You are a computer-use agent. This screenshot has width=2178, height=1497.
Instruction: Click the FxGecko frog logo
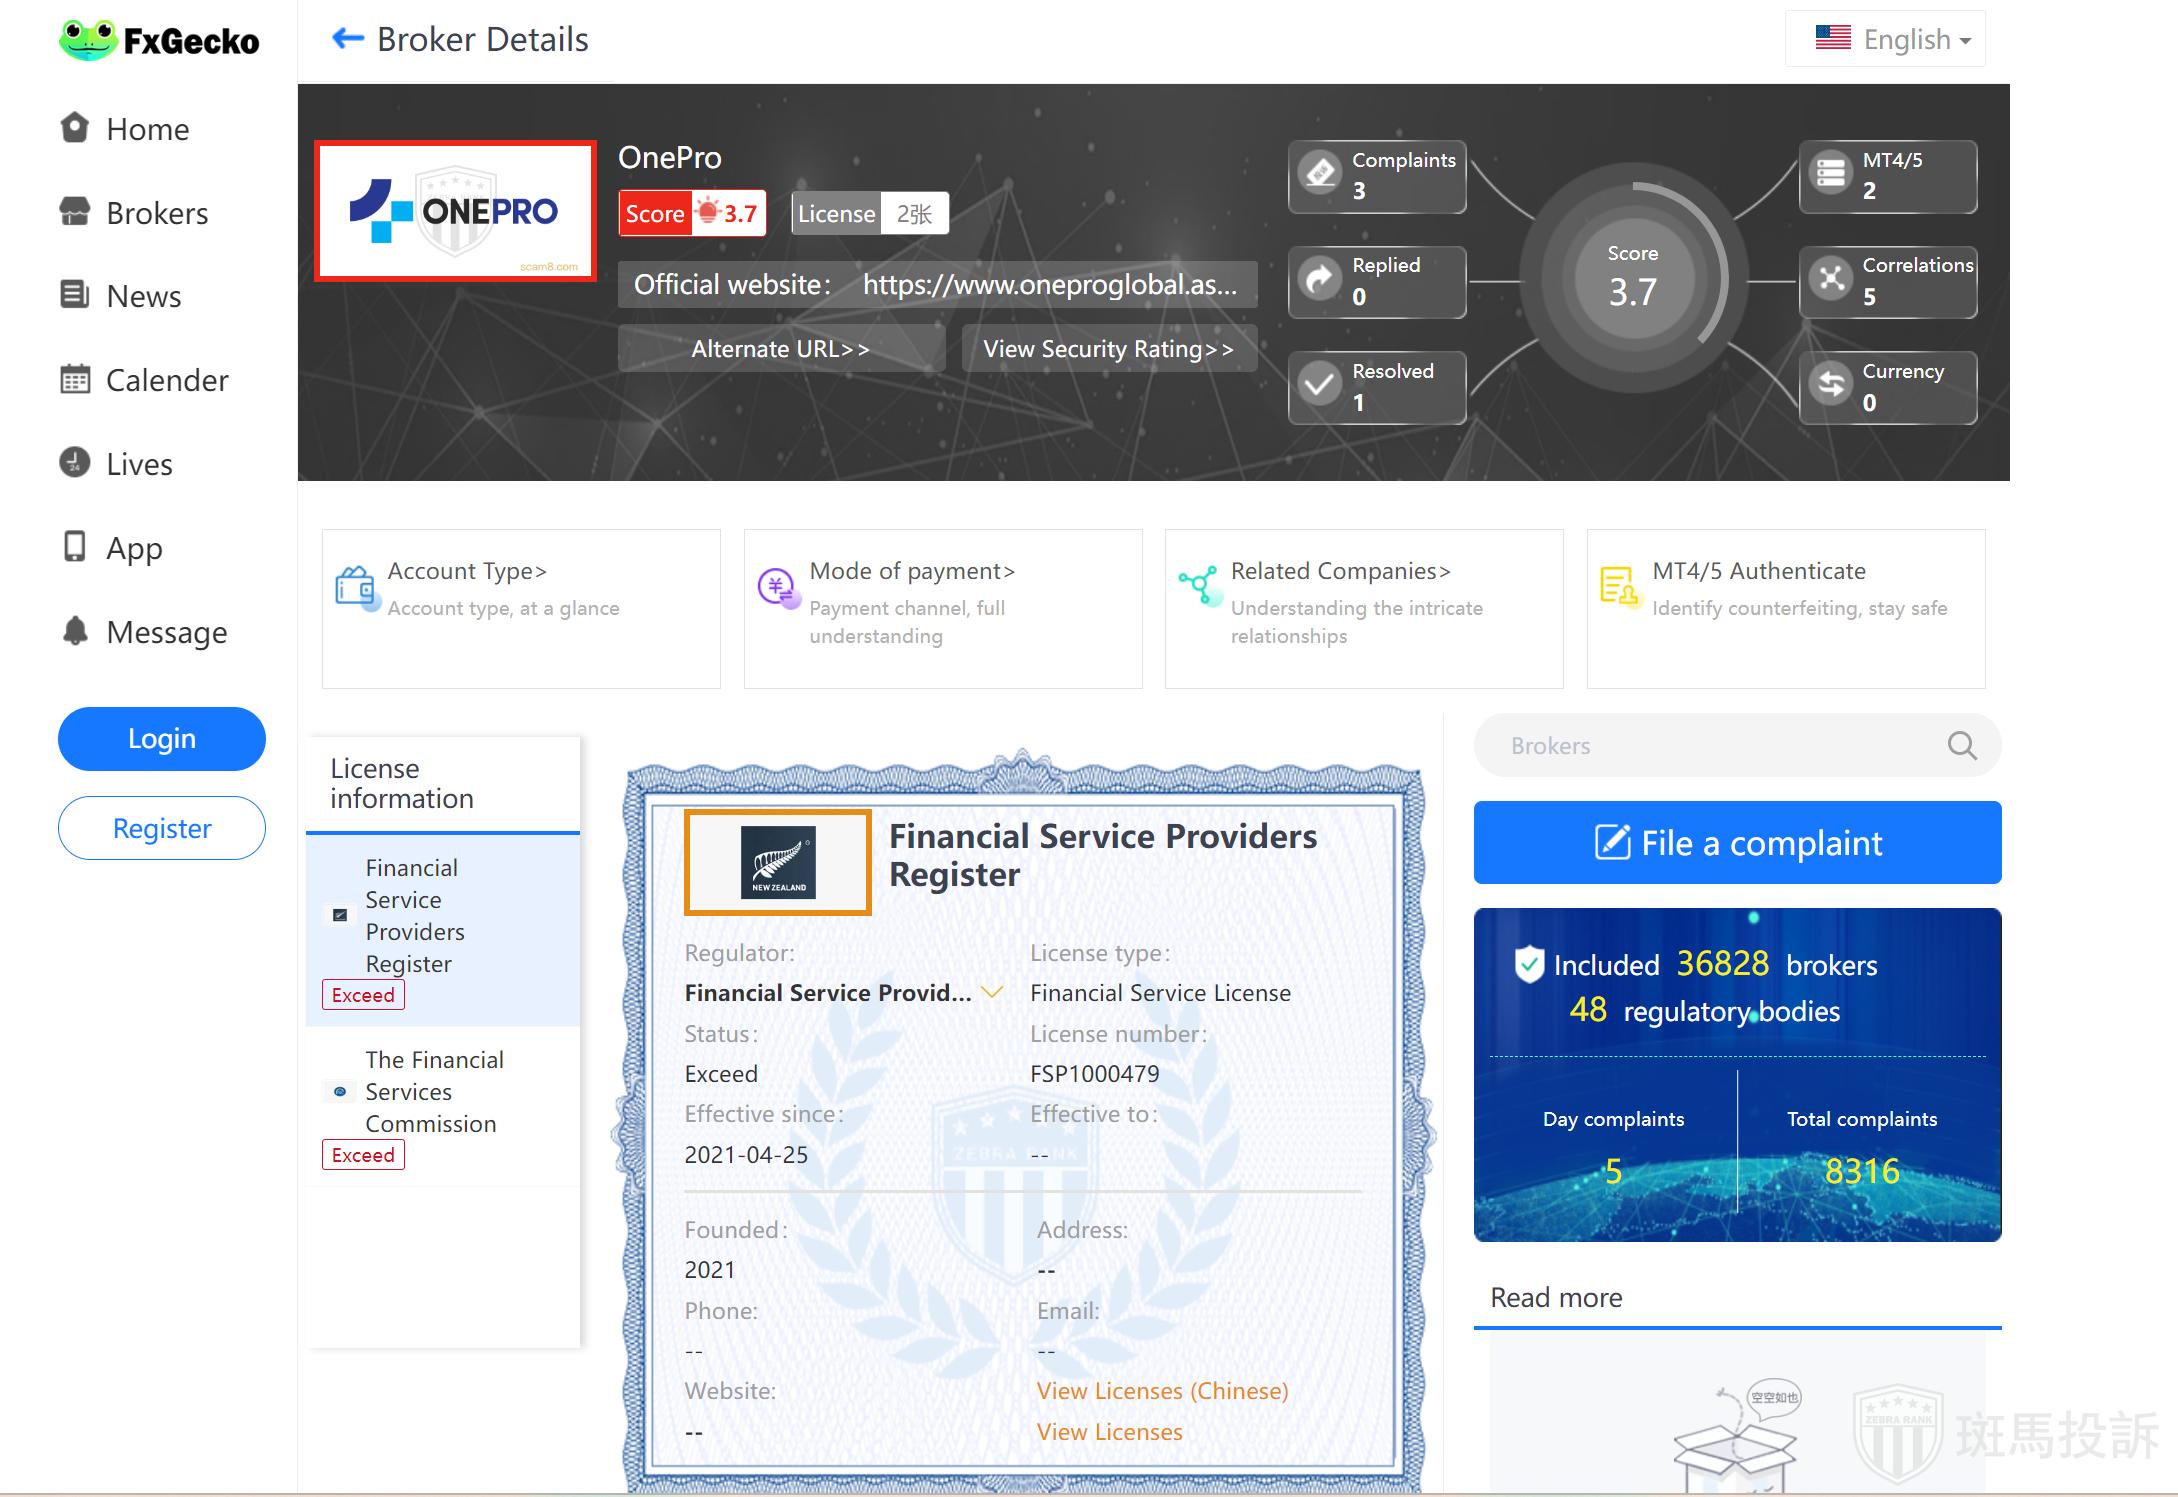[x=88, y=40]
